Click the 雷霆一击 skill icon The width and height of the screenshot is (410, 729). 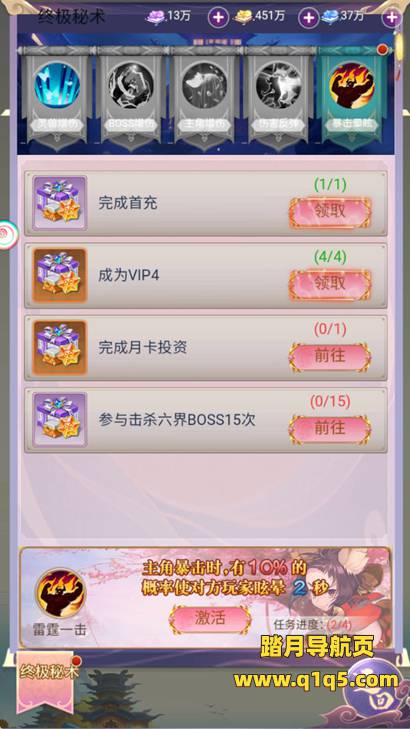point(60,593)
